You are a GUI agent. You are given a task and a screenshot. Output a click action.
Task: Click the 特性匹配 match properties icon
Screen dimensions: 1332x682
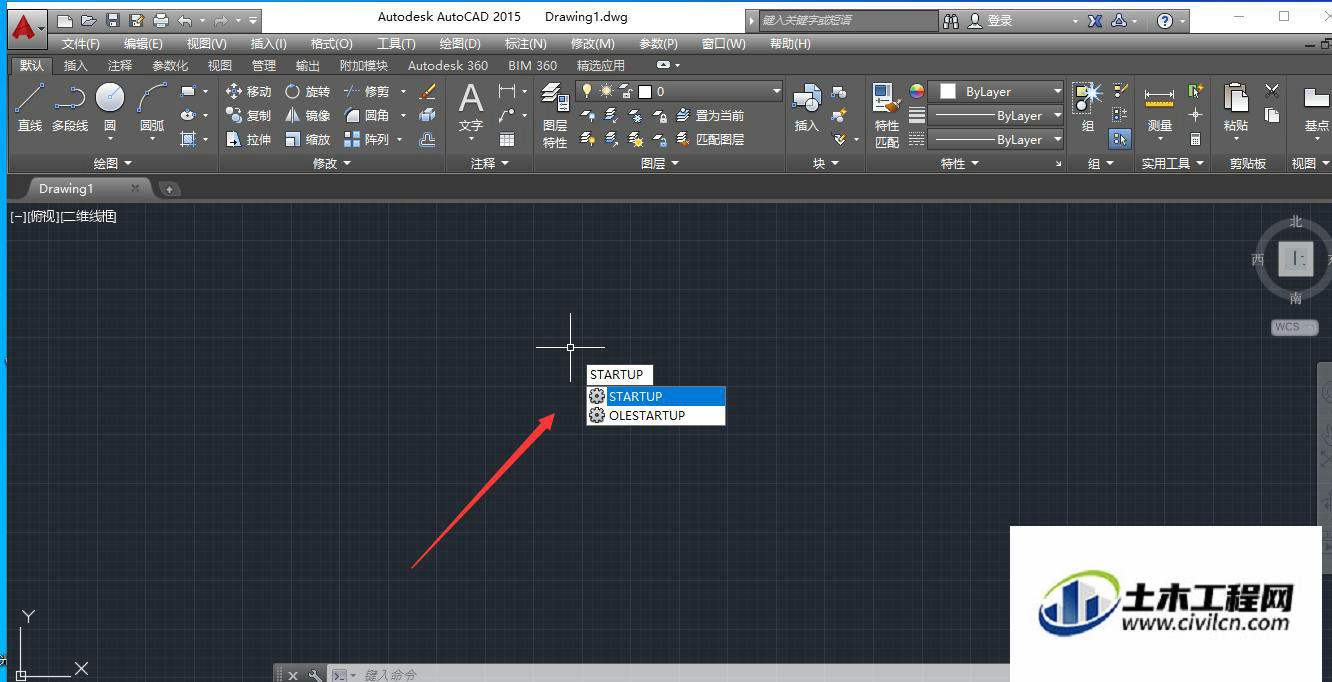(x=887, y=115)
